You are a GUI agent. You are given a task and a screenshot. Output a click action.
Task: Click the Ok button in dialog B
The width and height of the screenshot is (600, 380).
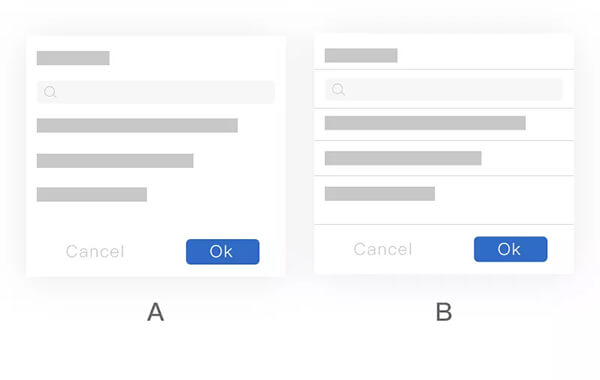[510, 249]
